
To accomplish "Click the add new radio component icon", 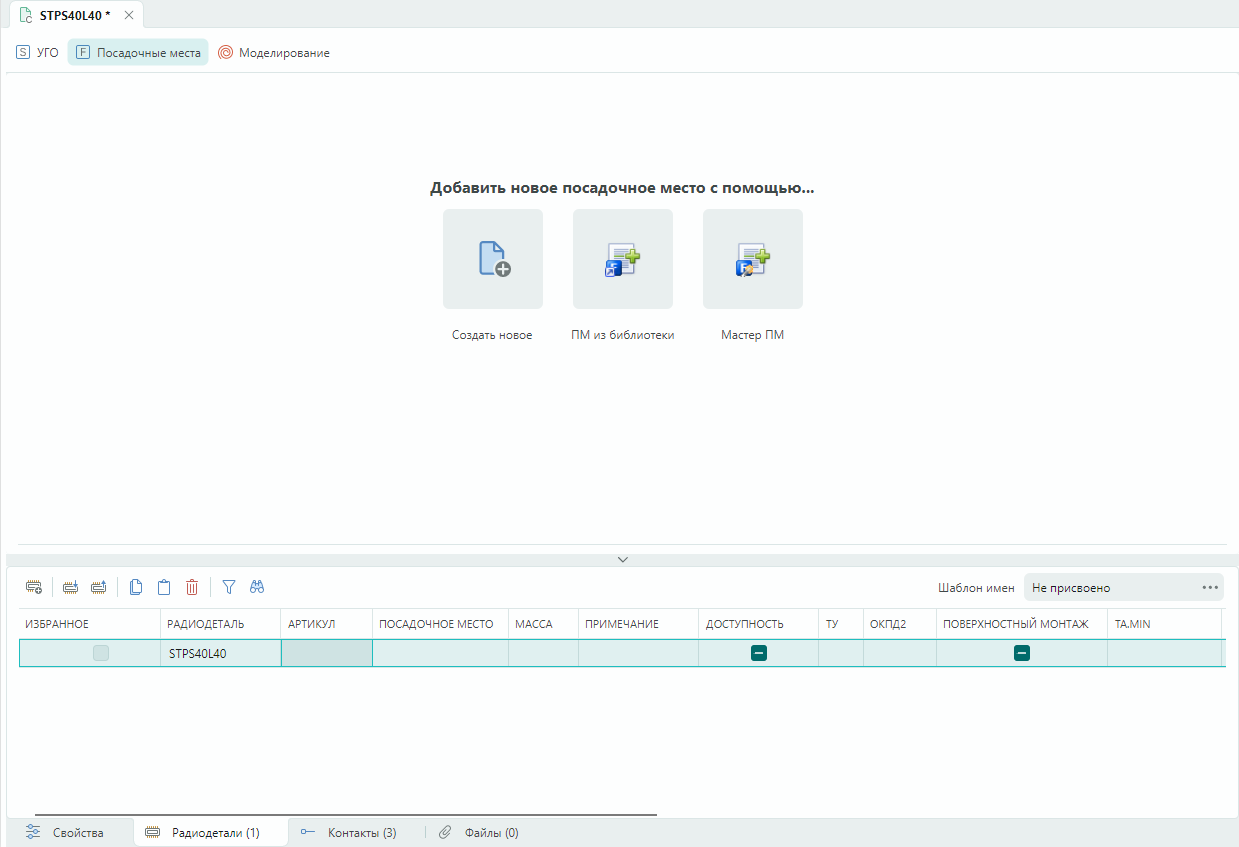I will tap(34, 587).
